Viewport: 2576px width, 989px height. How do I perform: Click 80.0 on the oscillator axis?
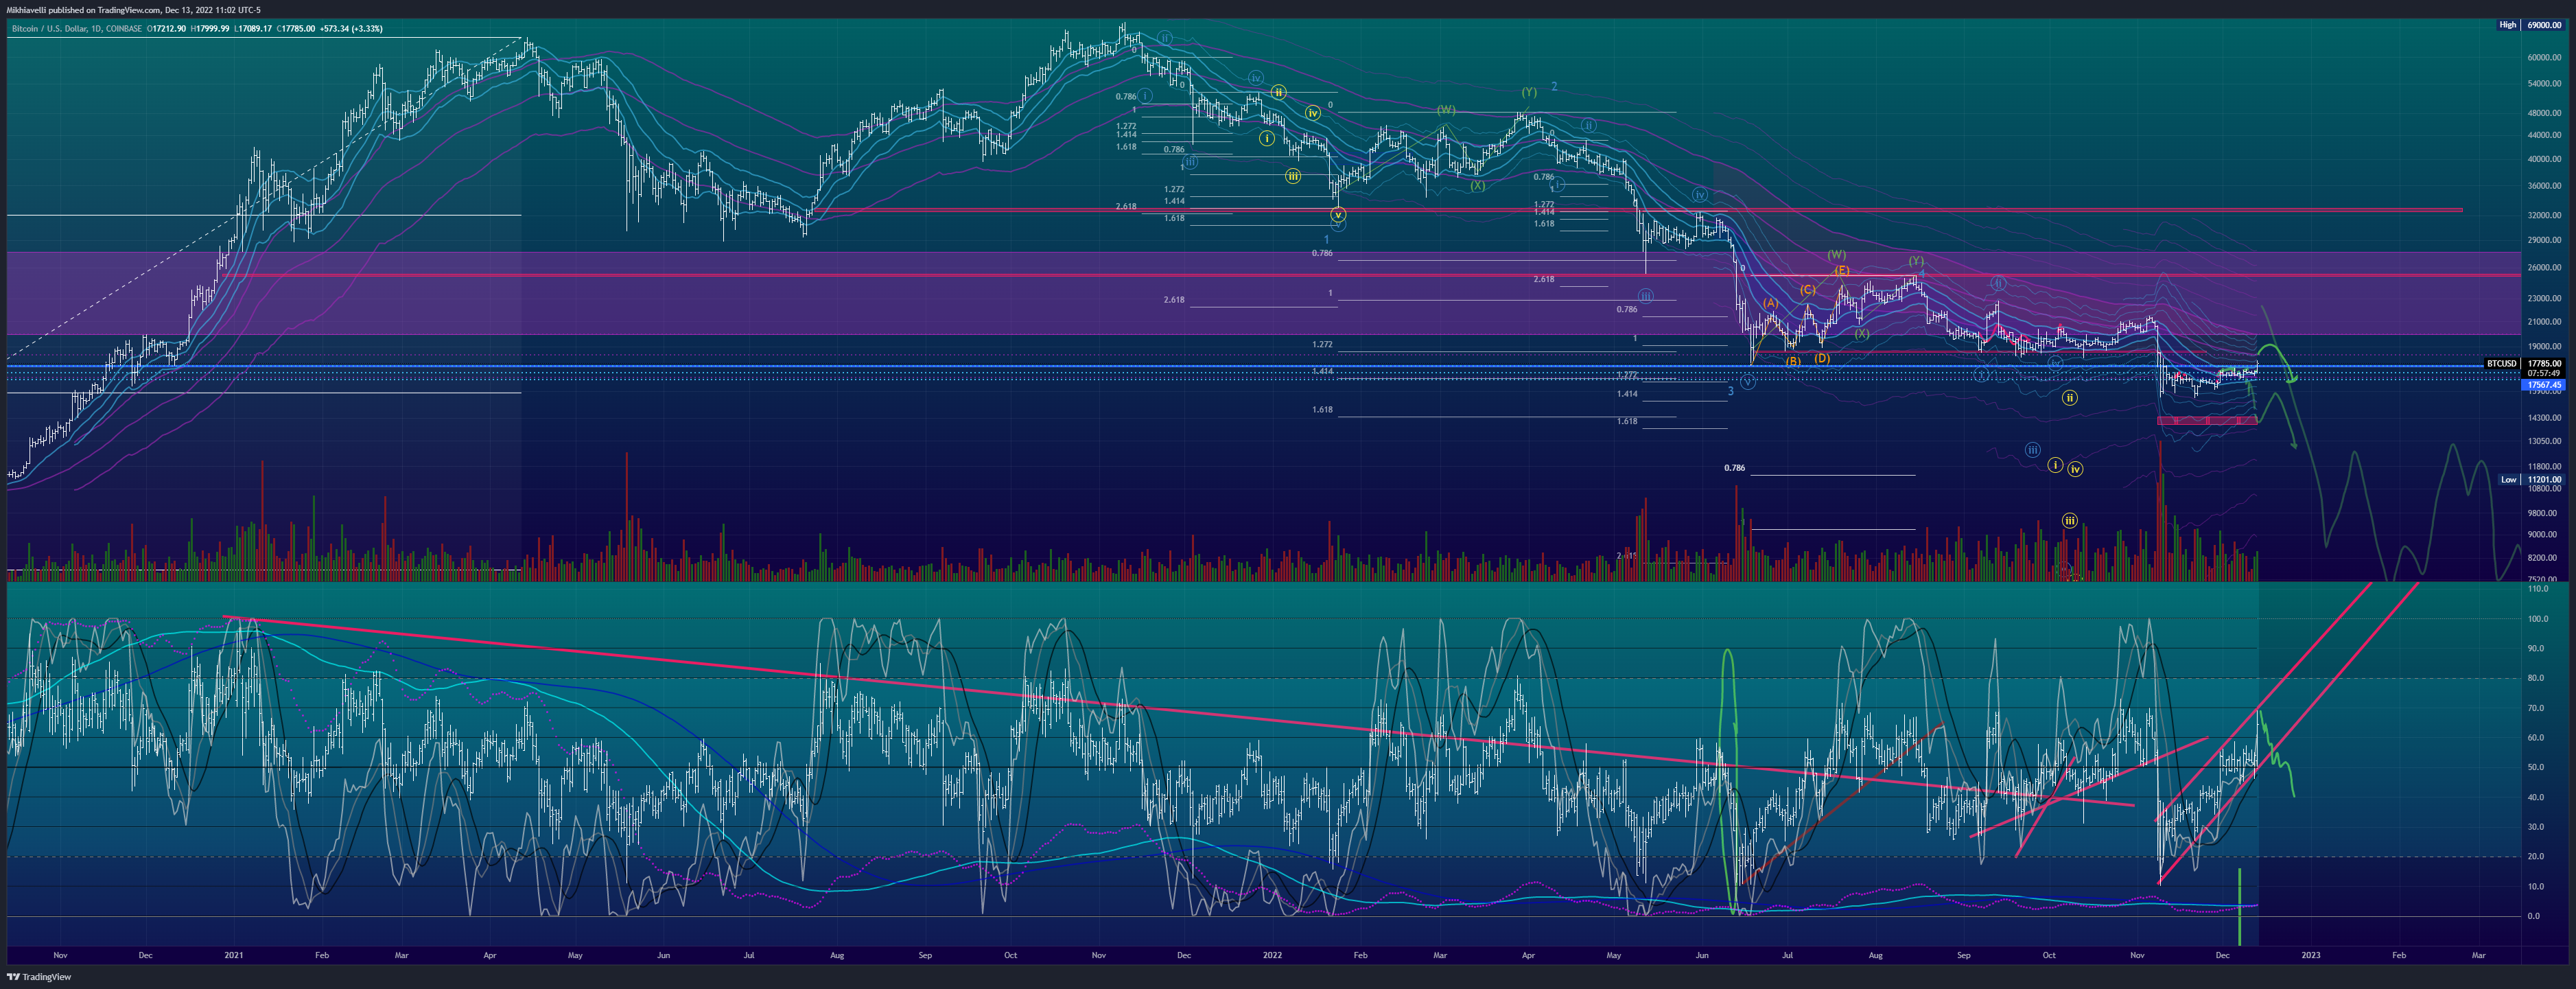click(x=2535, y=679)
